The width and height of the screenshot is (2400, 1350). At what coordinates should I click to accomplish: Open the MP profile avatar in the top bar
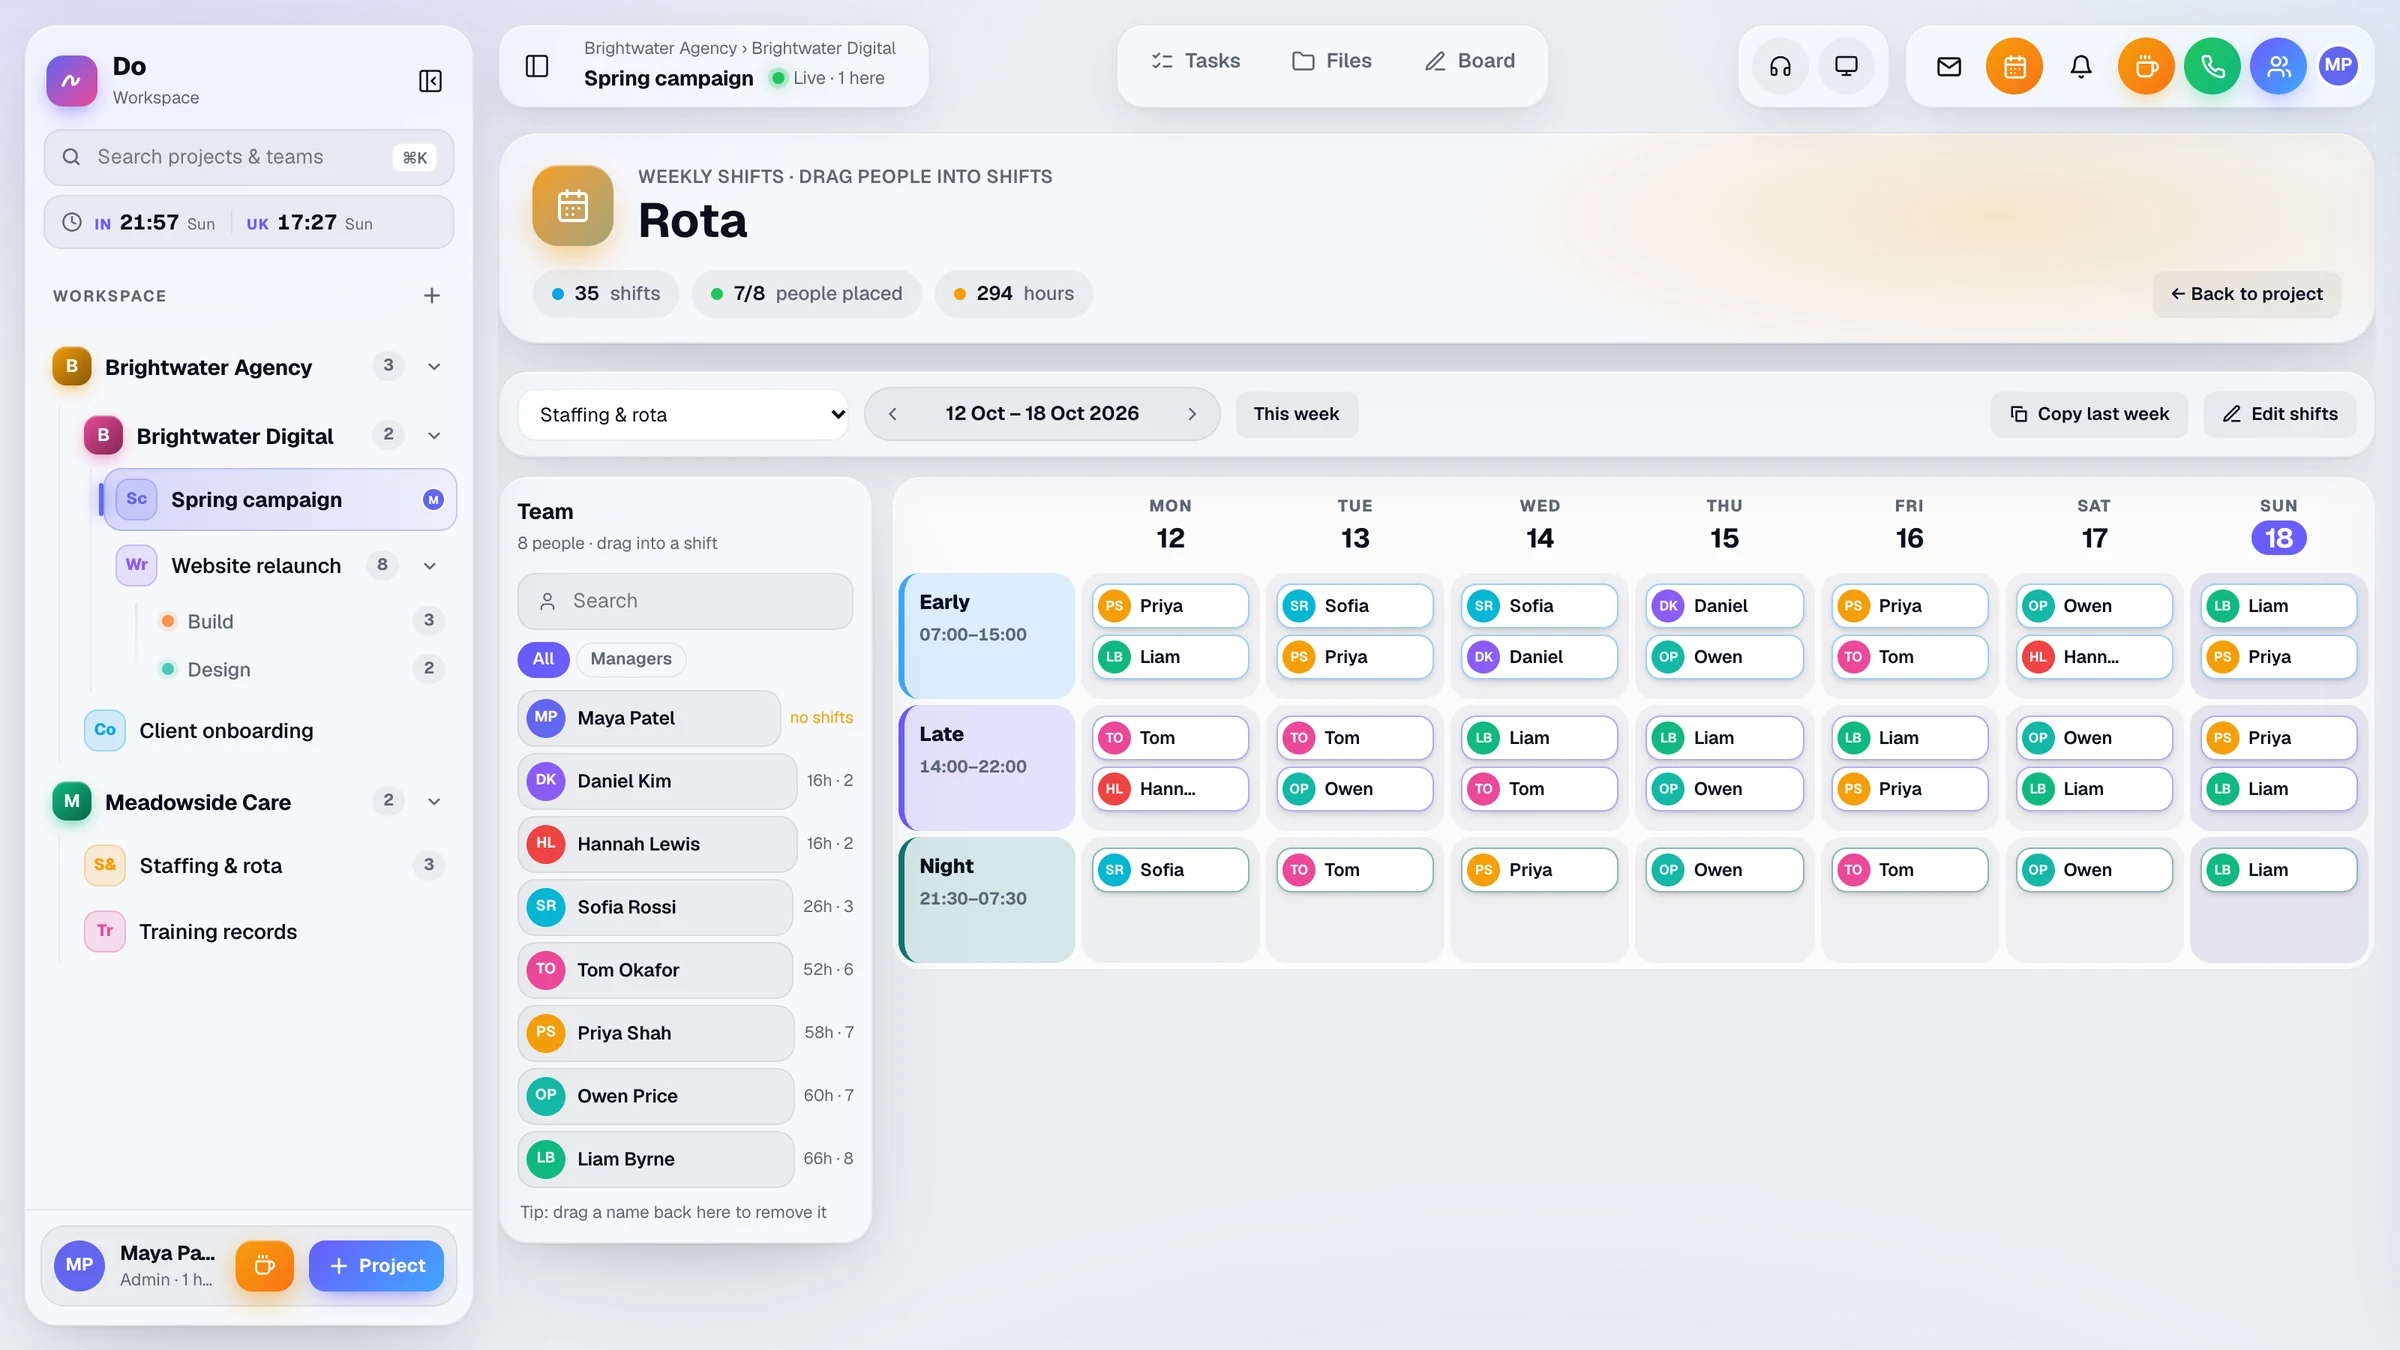[2339, 66]
